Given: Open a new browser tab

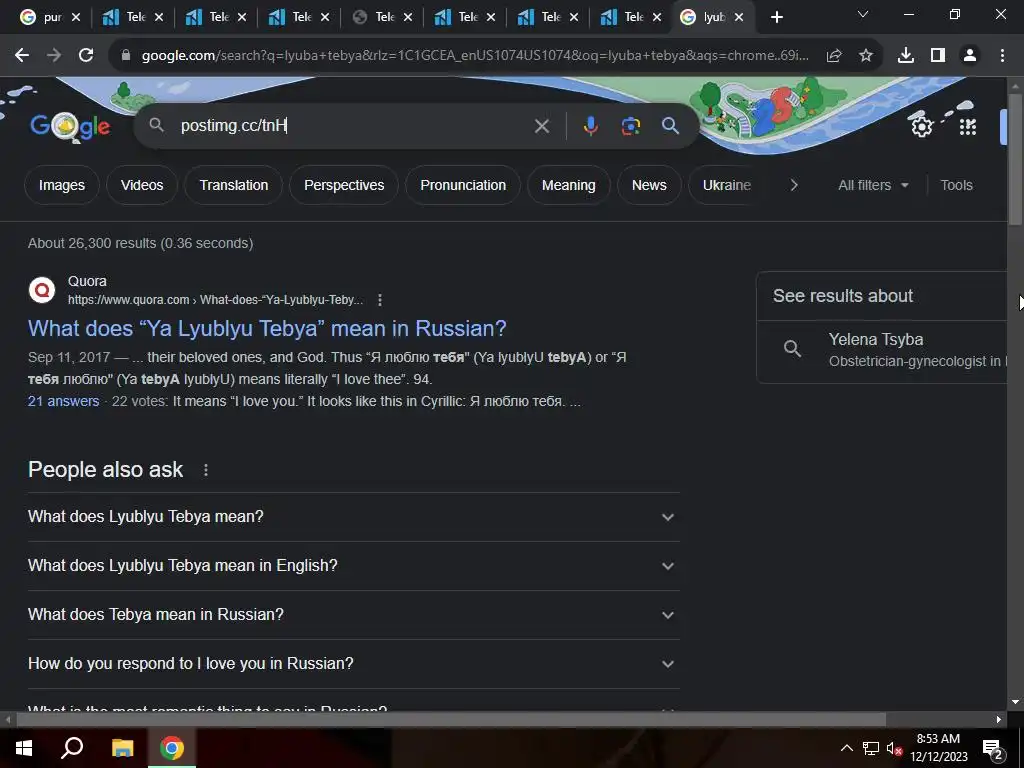Looking at the screenshot, I should tap(776, 17).
